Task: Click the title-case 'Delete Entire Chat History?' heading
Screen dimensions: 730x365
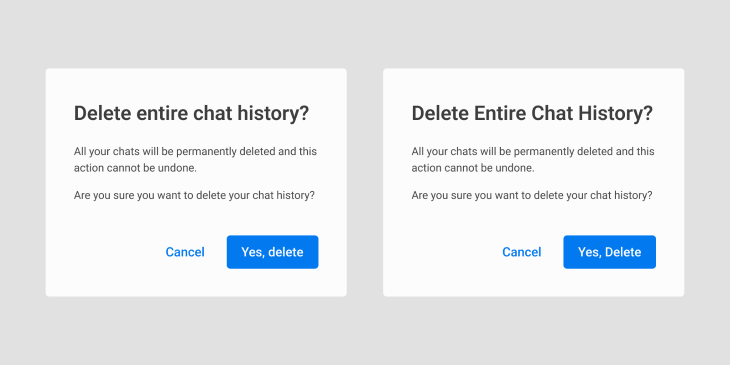Action: pyautogui.click(x=532, y=114)
